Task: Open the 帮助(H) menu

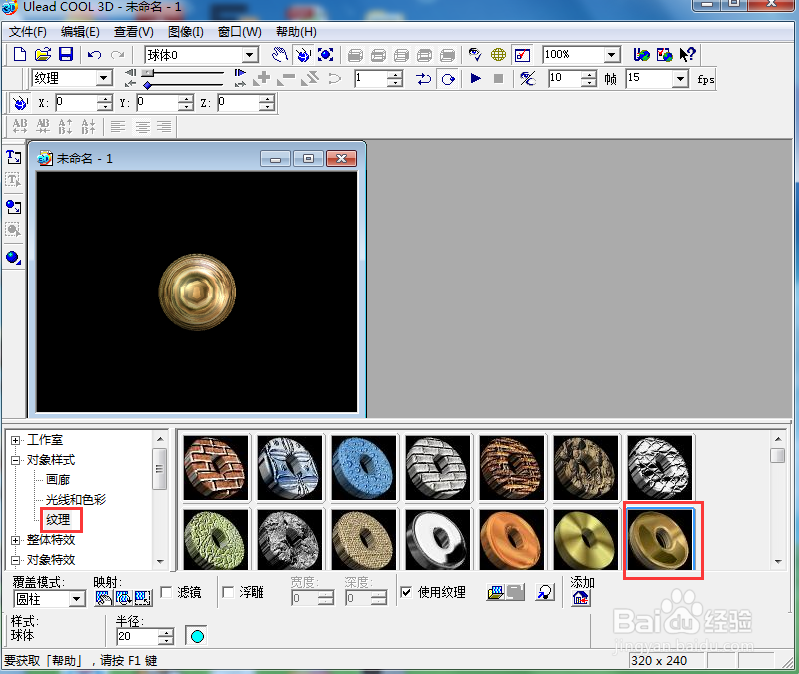Action: coord(296,32)
